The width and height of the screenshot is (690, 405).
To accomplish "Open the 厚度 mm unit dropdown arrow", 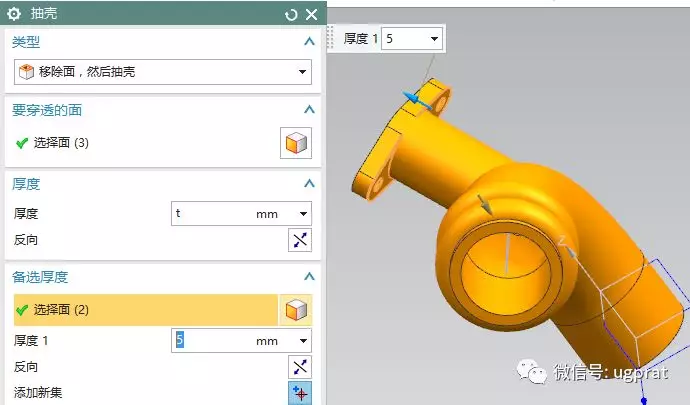I will pos(303,214).
